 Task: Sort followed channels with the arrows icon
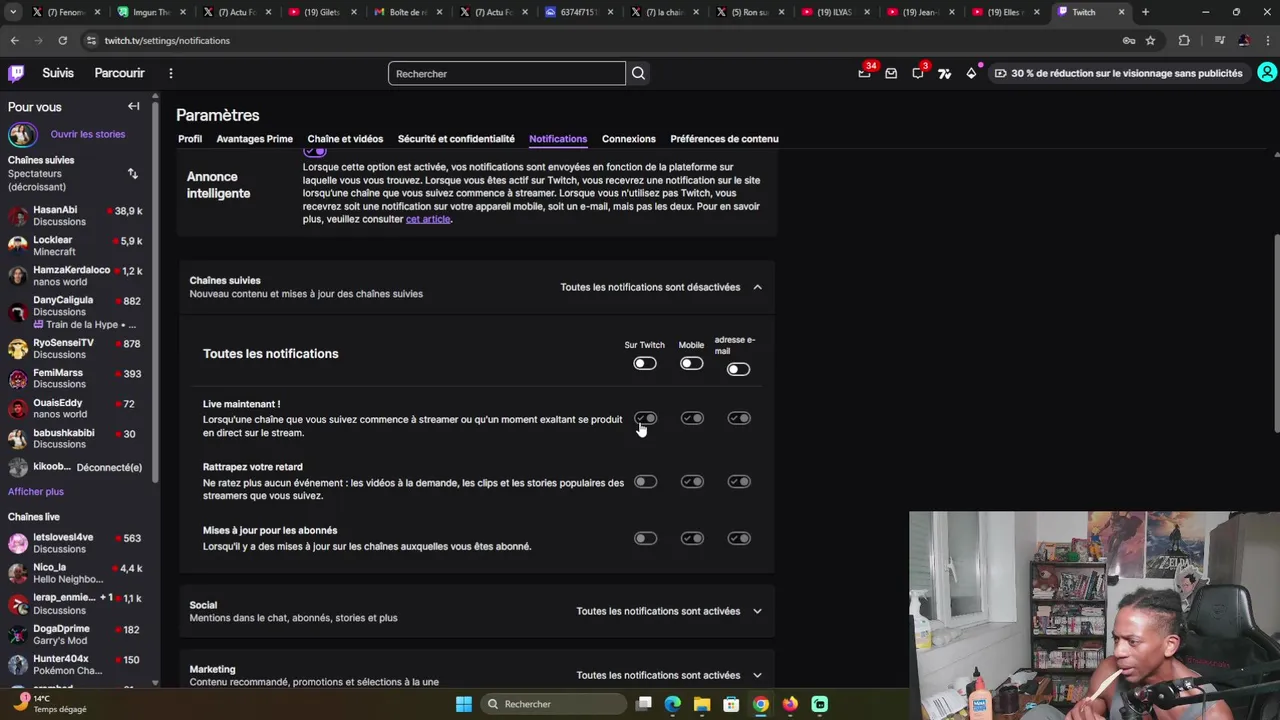[132, 174]
